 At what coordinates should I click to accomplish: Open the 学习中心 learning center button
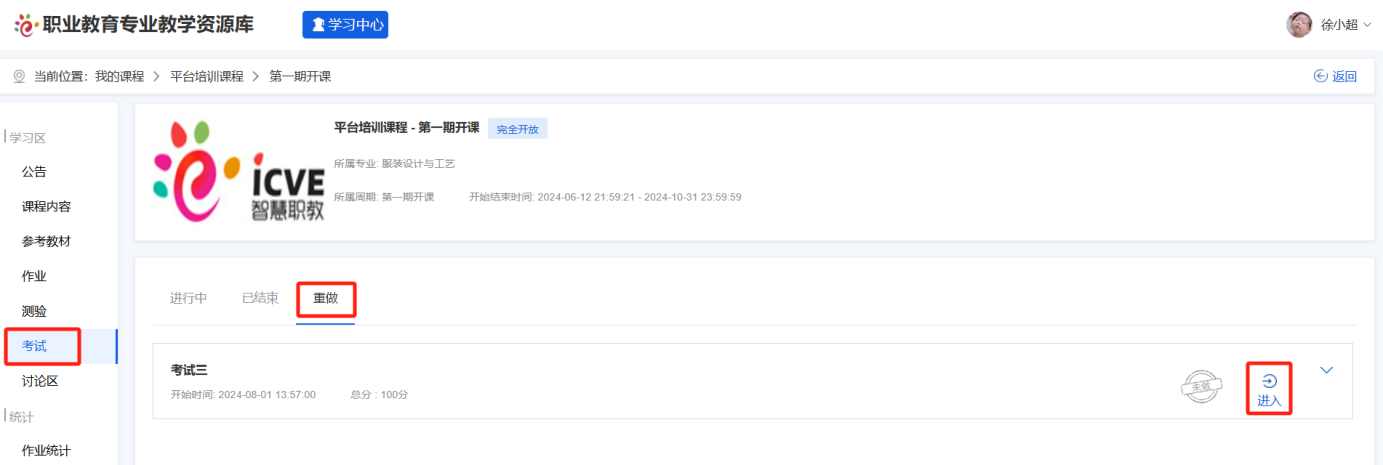[x=345, y=25]
